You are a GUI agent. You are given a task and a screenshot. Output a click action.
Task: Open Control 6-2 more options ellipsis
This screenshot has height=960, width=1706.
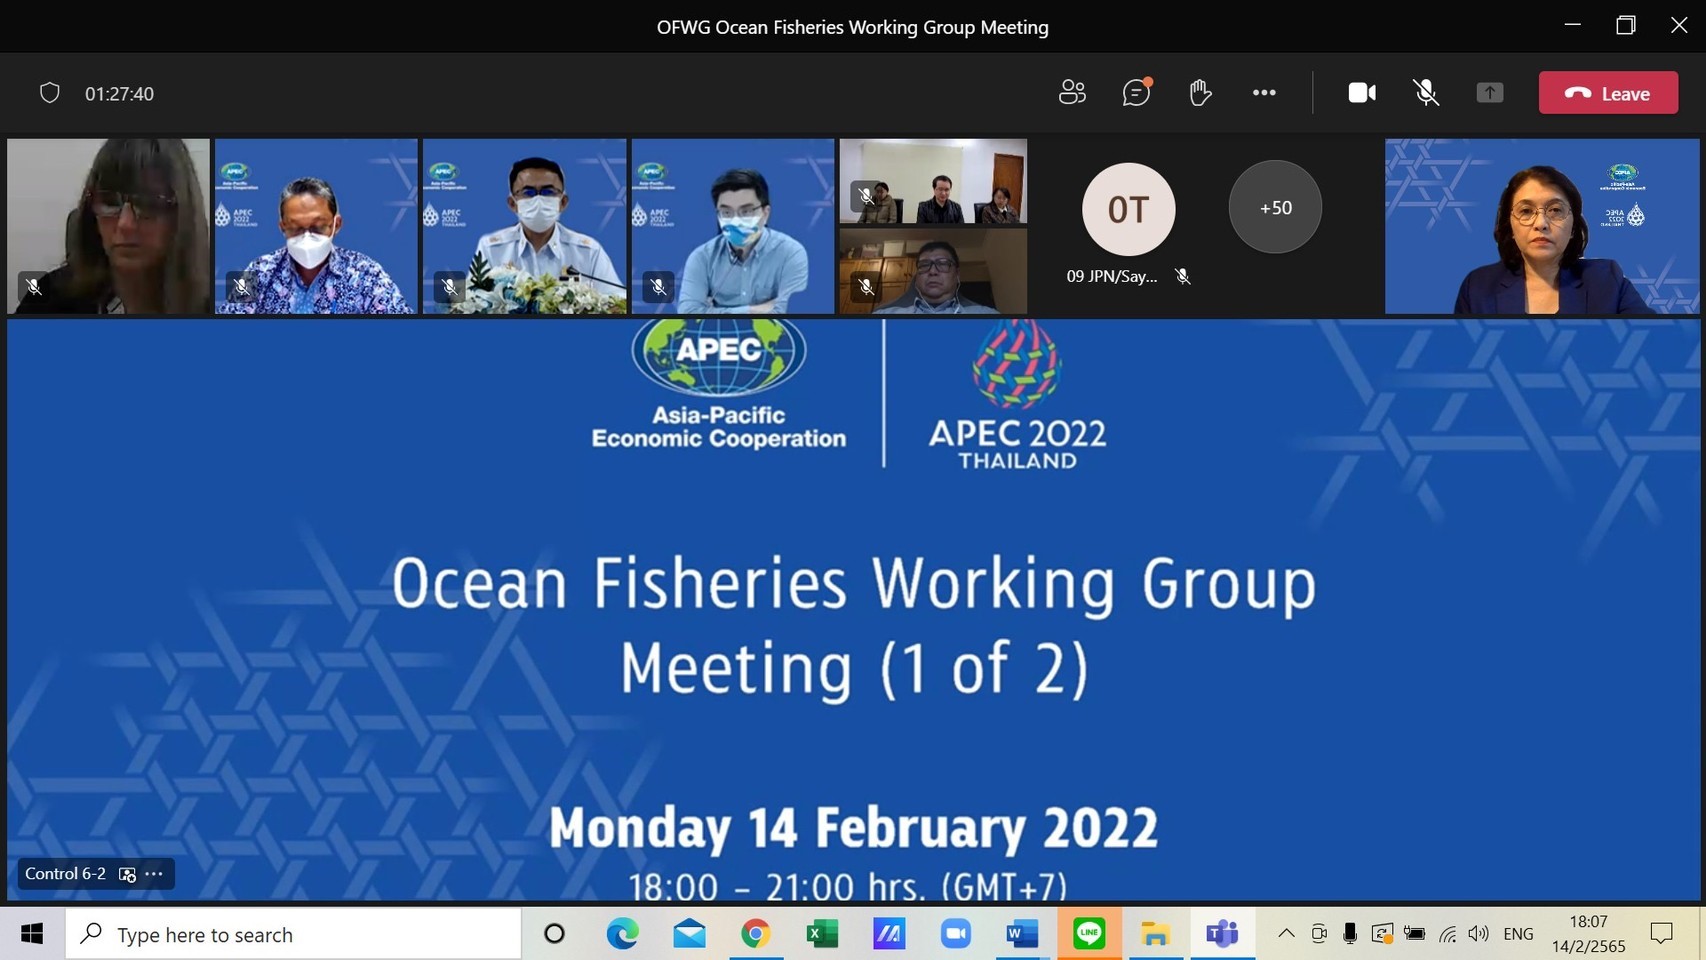click(x=154, y=874)
